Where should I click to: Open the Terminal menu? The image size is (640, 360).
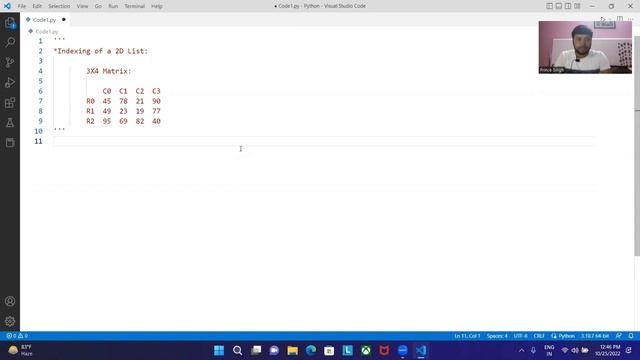[135, 6]
